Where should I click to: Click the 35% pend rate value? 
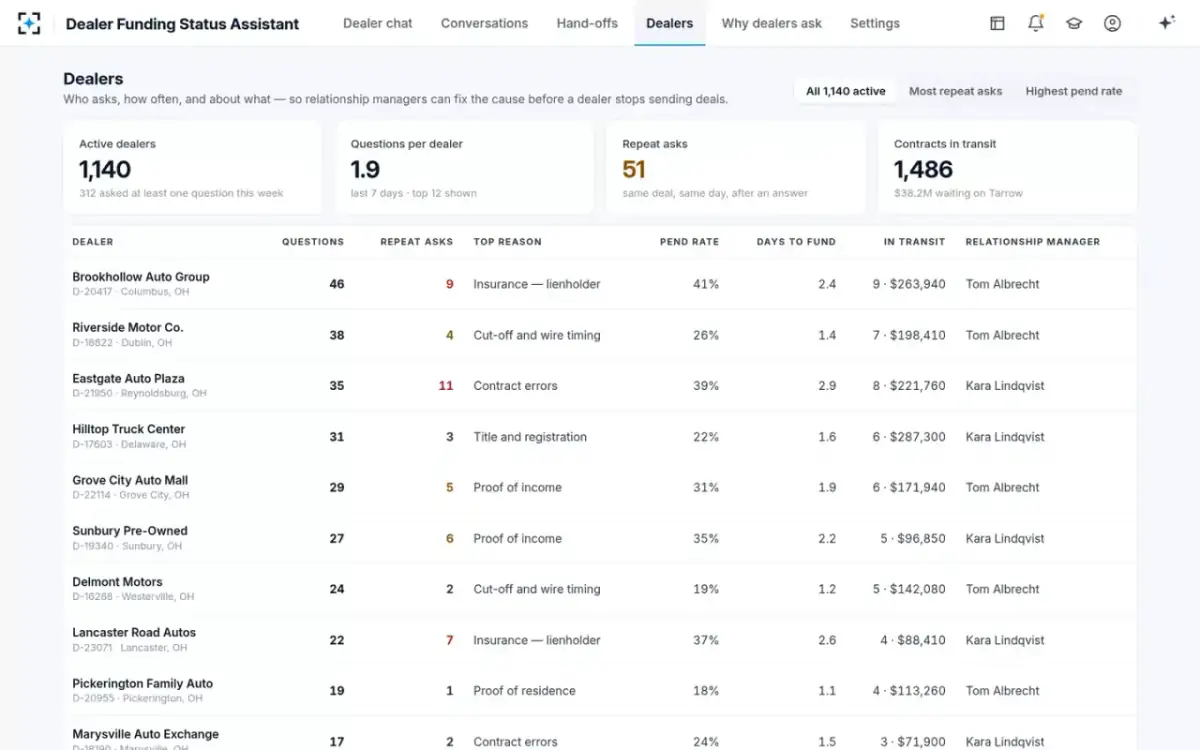[706, 539]
